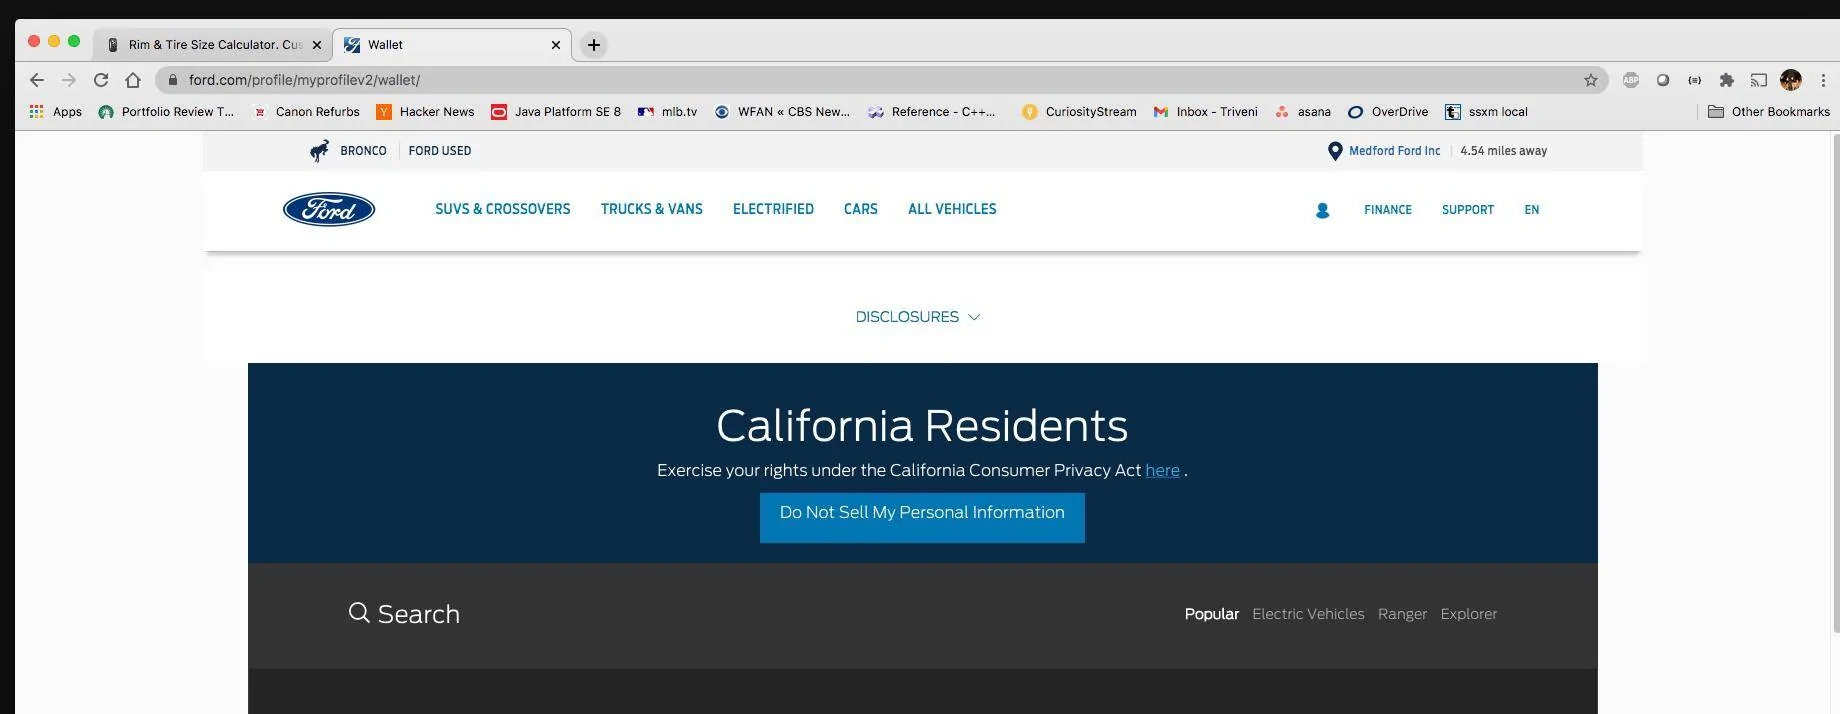The height and width of the screenshot is (714, 1840).
Task: Open CuriosityStream bookmark
Action: pyautogui.click(x=1079, y=112)
